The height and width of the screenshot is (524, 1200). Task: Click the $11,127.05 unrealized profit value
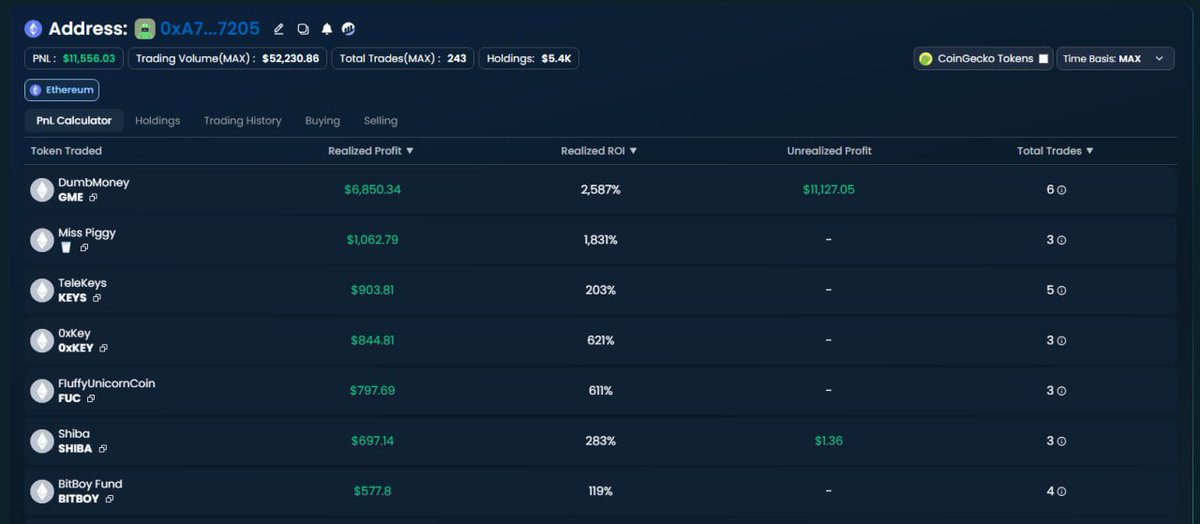tap(829, 190)
